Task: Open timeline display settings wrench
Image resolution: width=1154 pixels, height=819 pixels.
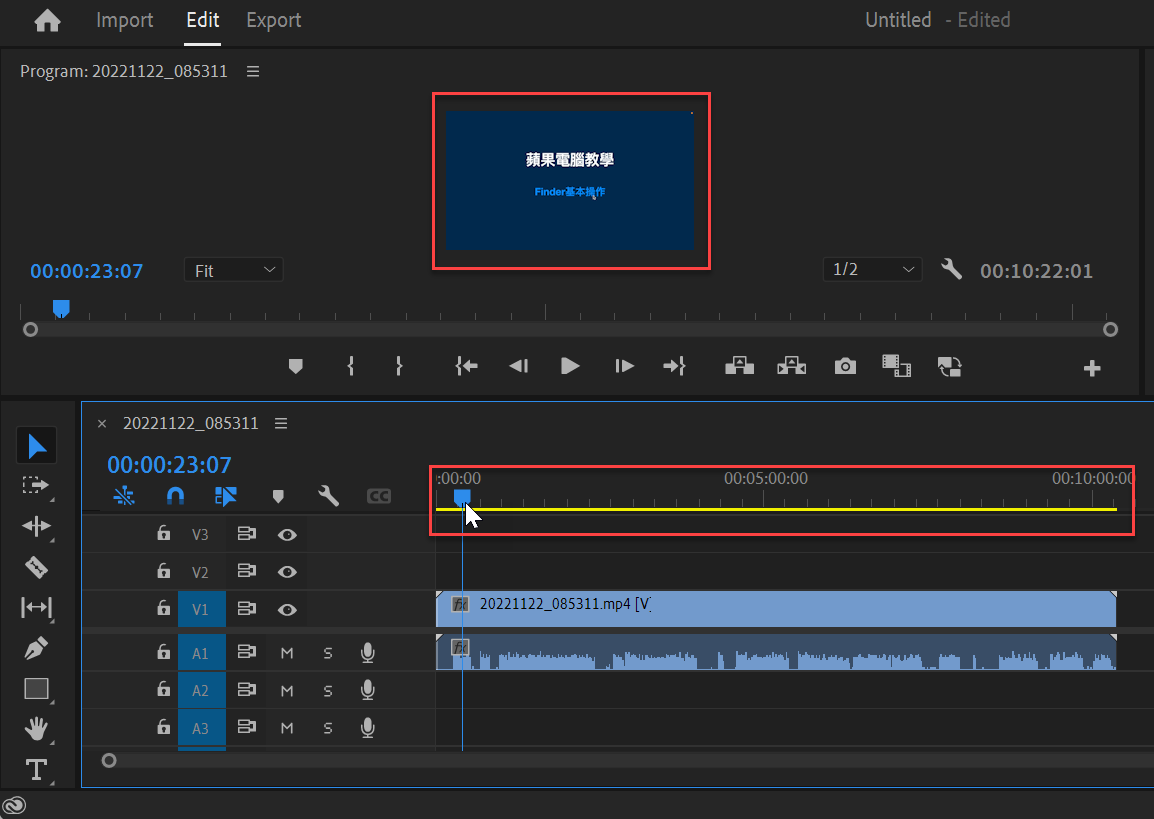Action: 328,496
